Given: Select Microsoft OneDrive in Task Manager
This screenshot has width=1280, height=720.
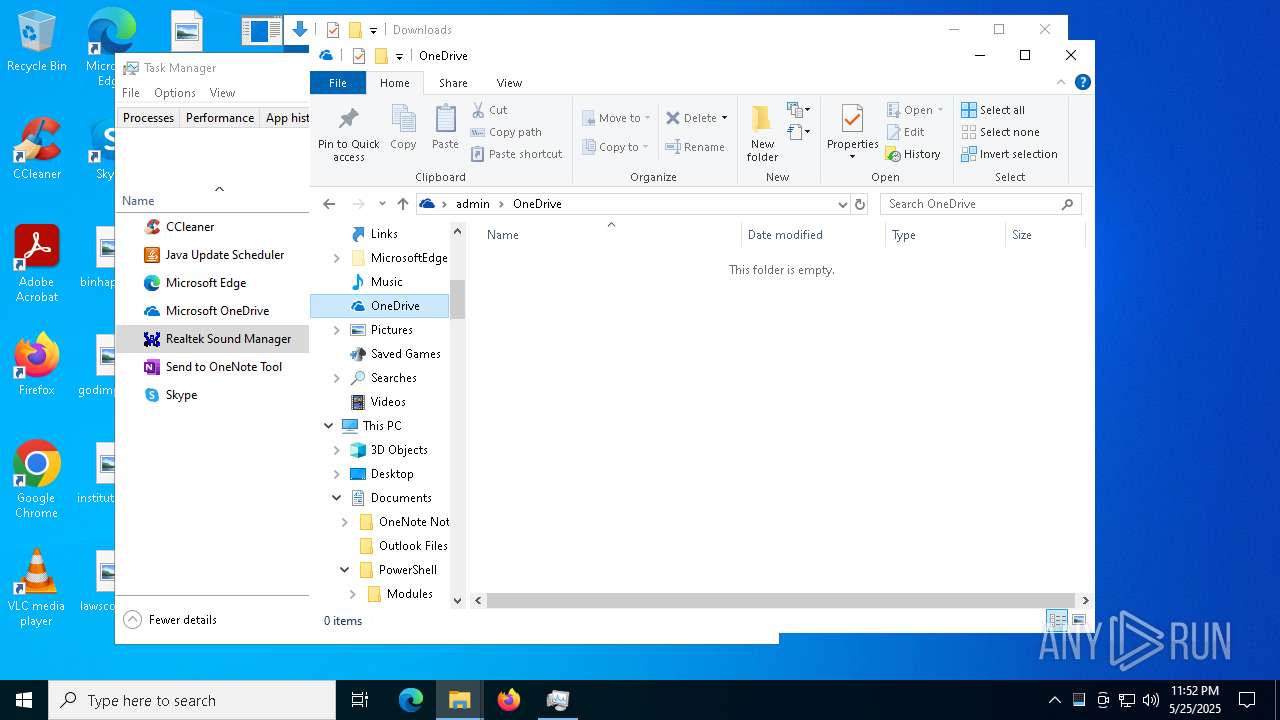Looking at the screenshot, I should coord(217,311).
